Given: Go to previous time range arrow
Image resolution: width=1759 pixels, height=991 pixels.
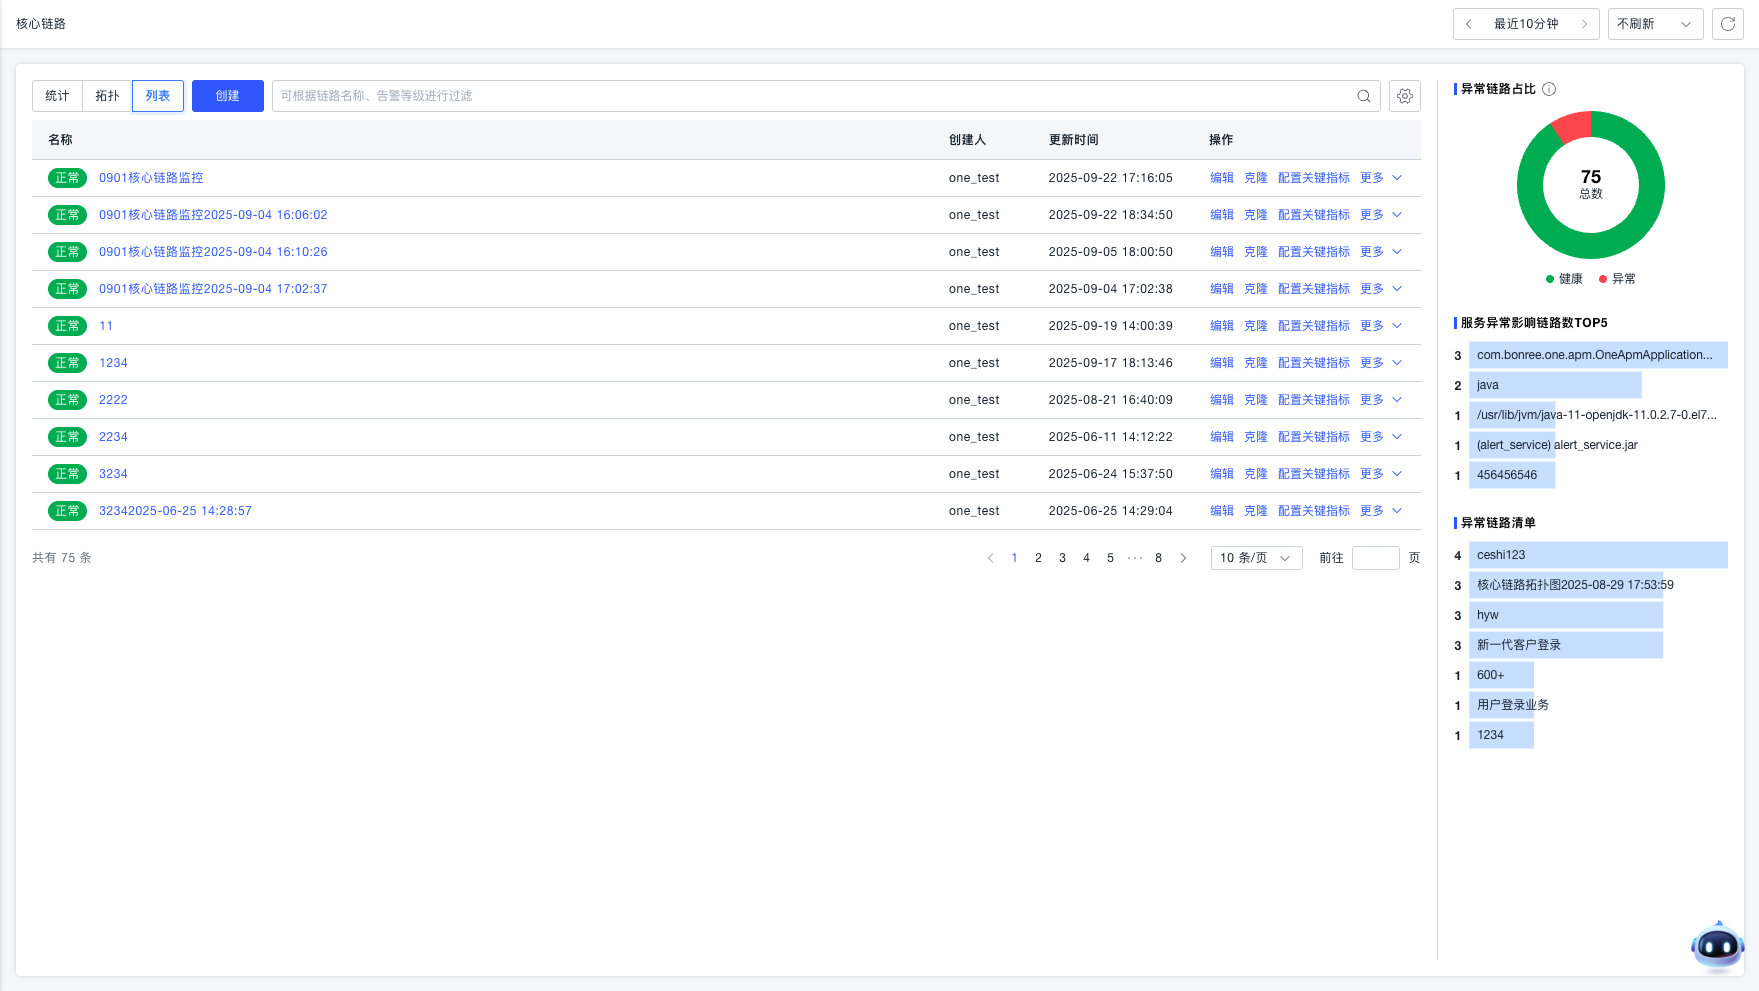Looking at the screenshot, I should pos(1468,24).
